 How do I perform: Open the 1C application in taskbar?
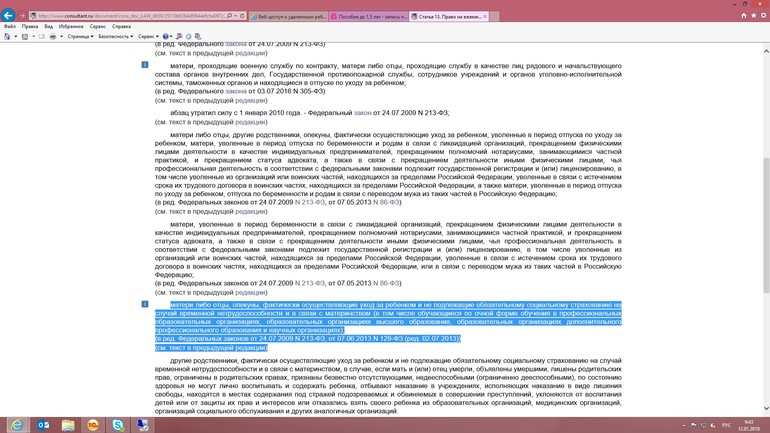click(94, 423)
